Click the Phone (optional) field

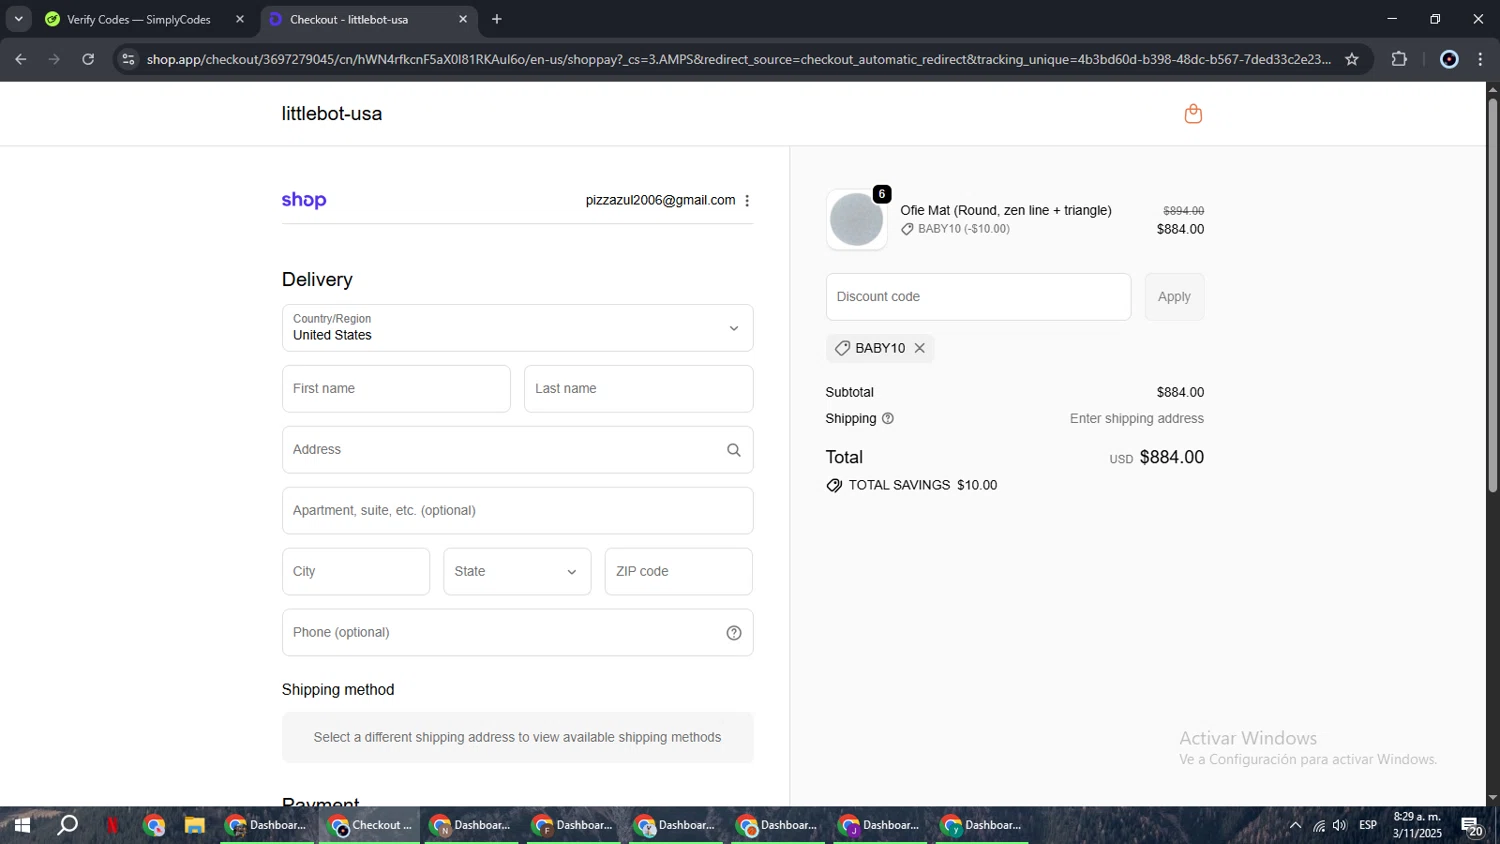(518, 633)
